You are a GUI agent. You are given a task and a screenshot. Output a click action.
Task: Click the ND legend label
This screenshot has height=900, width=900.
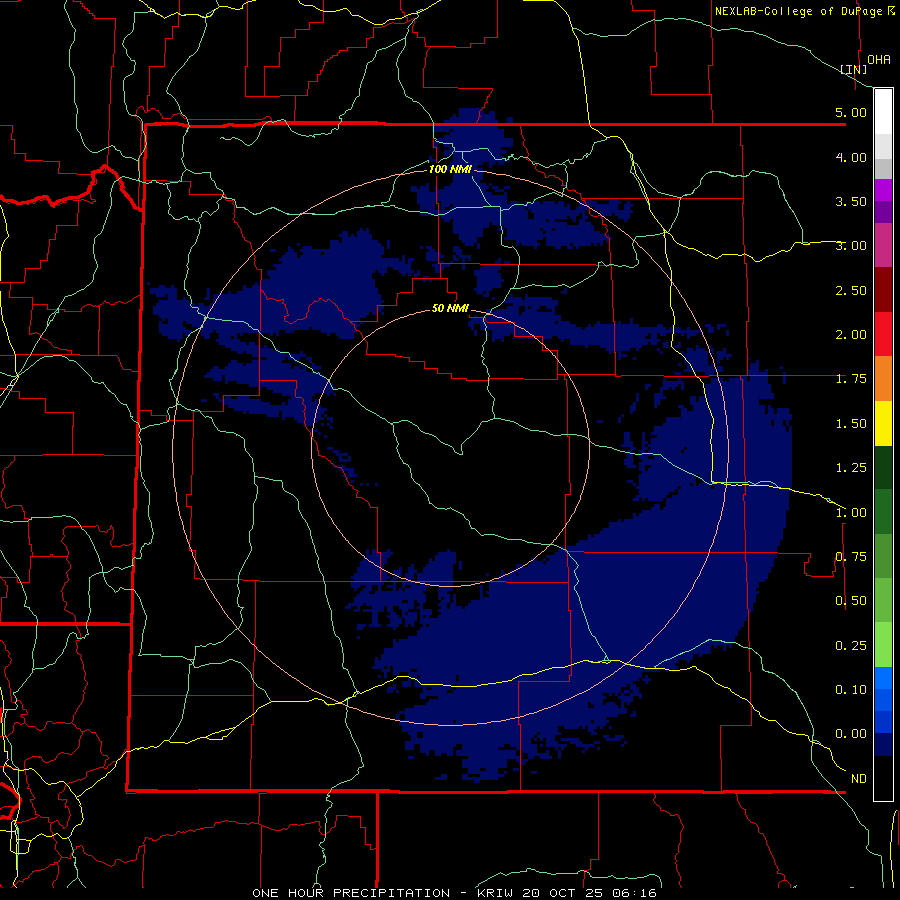pos(859,779)
